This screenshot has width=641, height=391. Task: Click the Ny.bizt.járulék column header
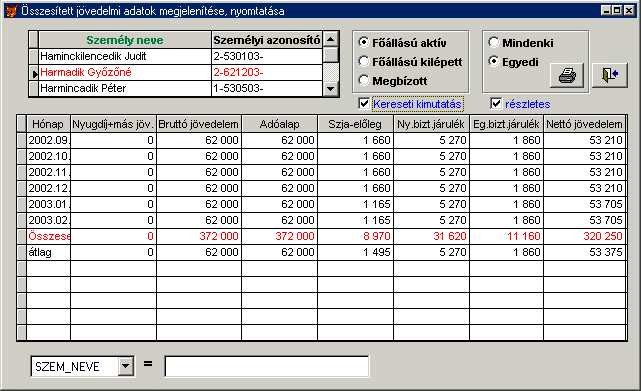431,124
